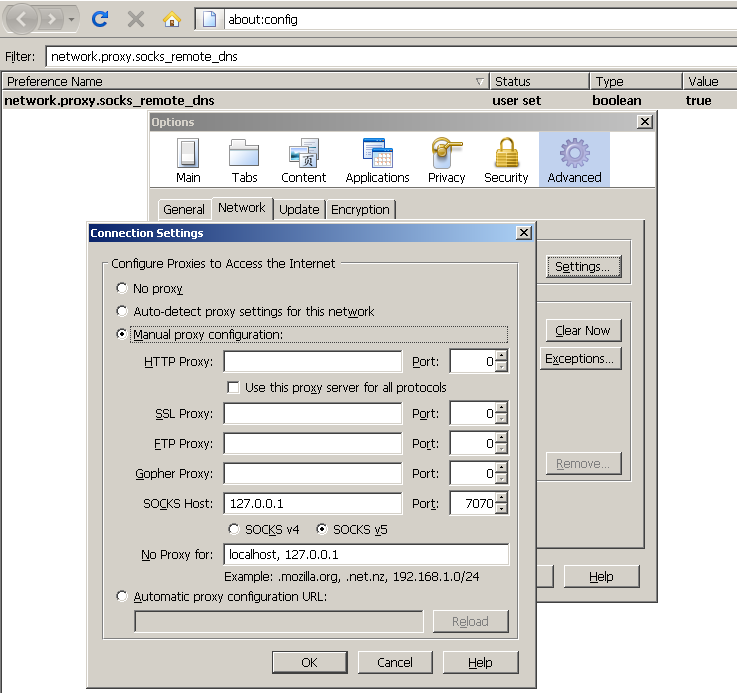737x693 pixels.
Task: Select the No proxy radio button
Action: [x=122, y=288]
